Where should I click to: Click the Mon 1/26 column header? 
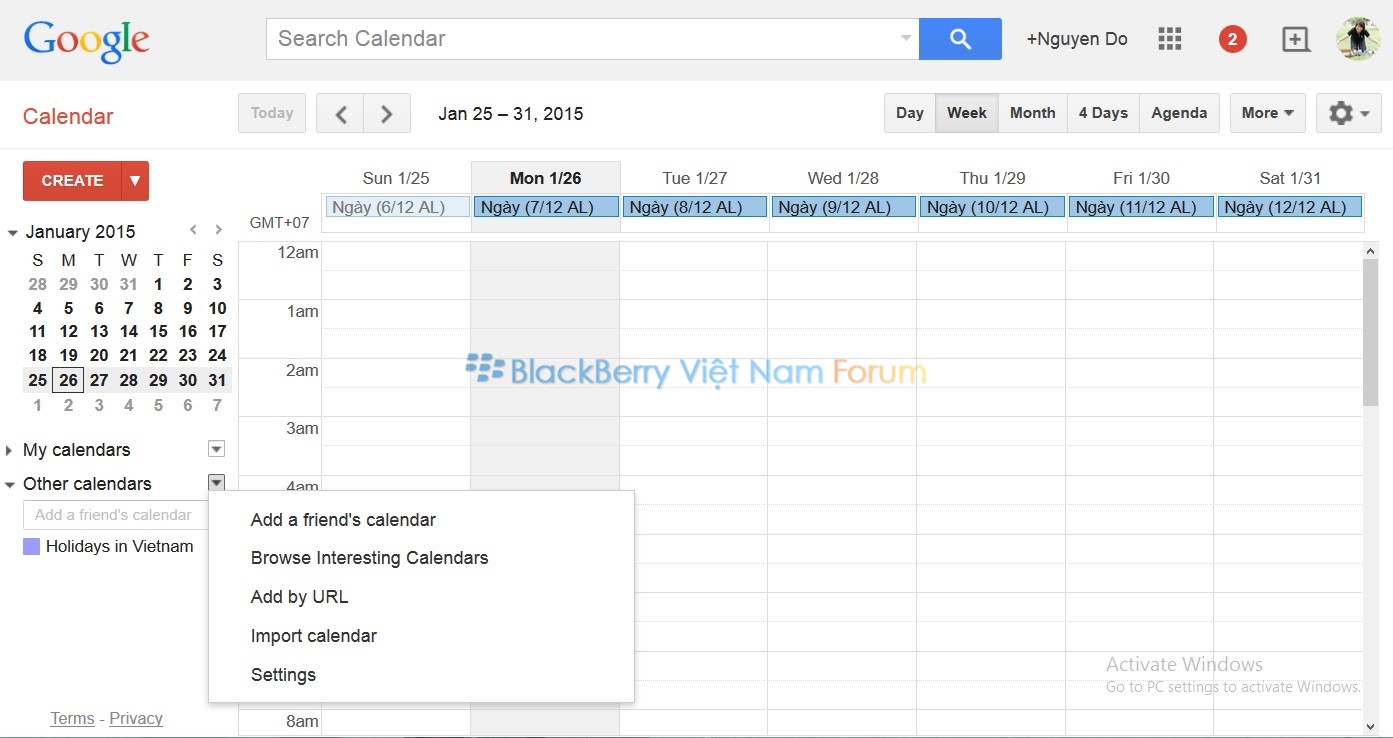coord(545,178)
